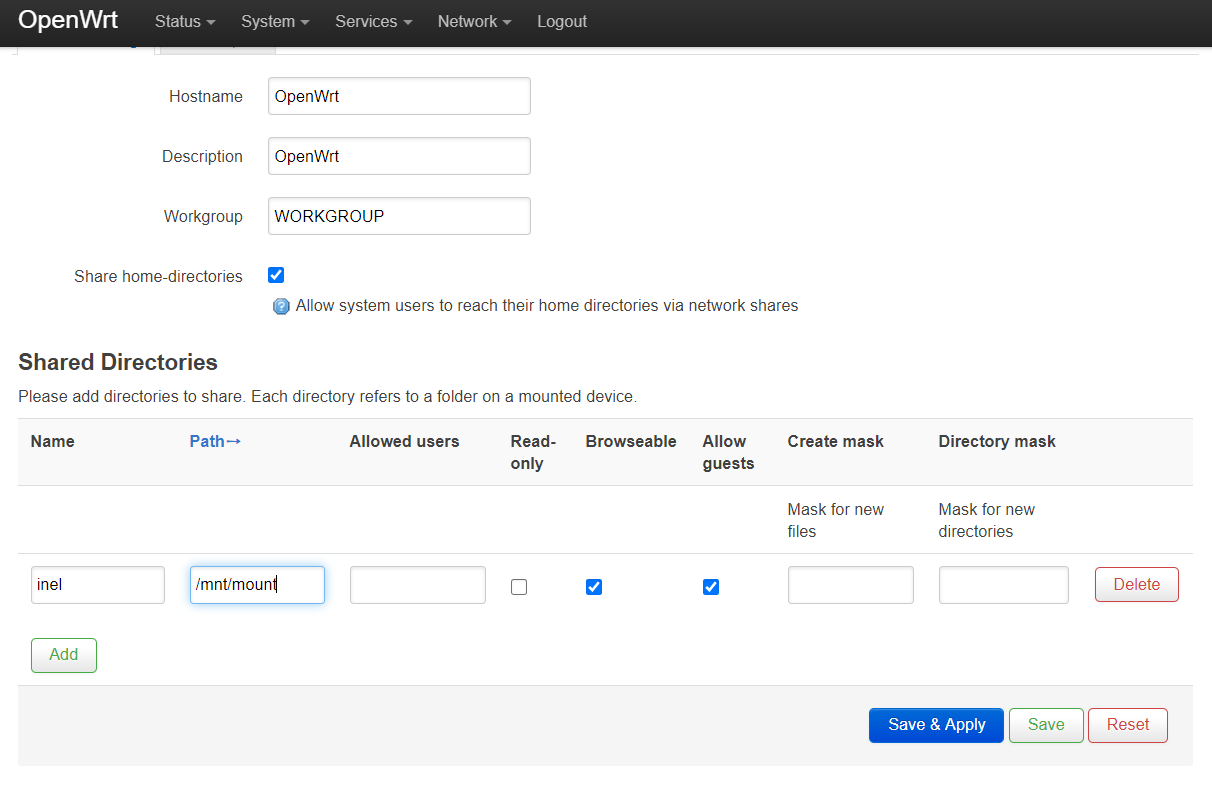Delete the inel shared directory
The height and width of the screenshot is (785, 1212).
1137,585
